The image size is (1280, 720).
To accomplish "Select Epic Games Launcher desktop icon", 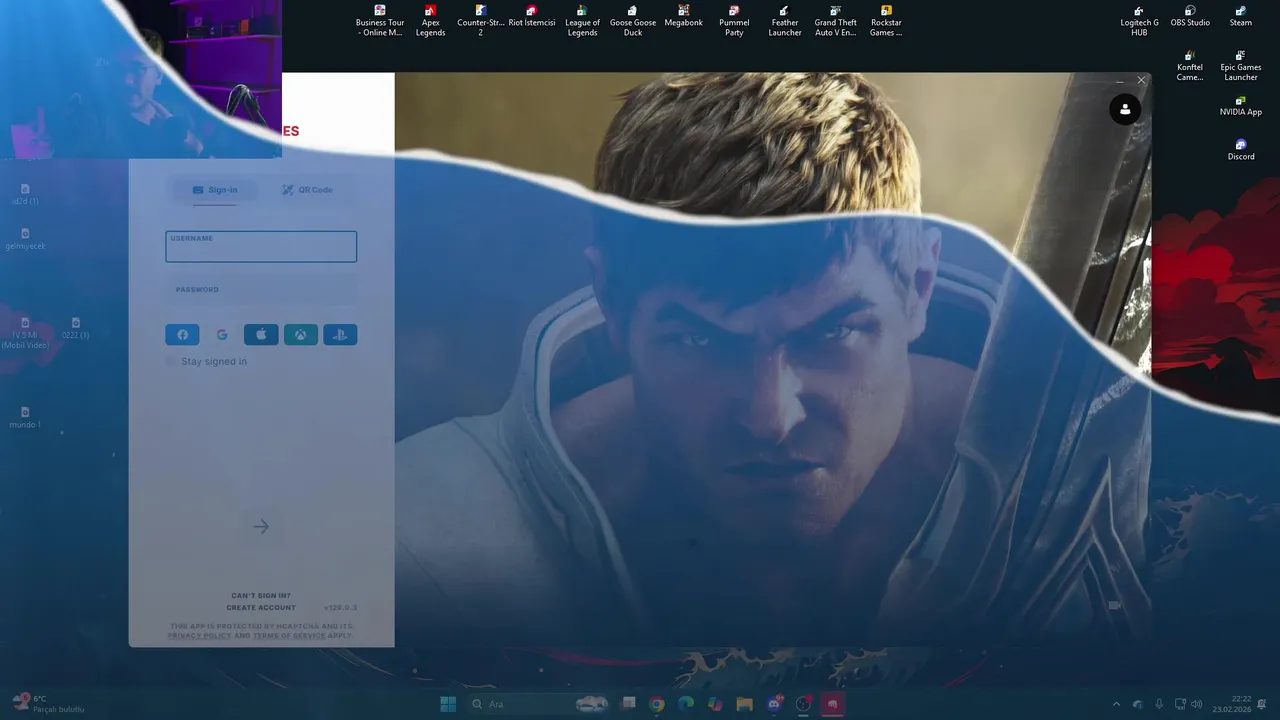I will point(1241,66).
